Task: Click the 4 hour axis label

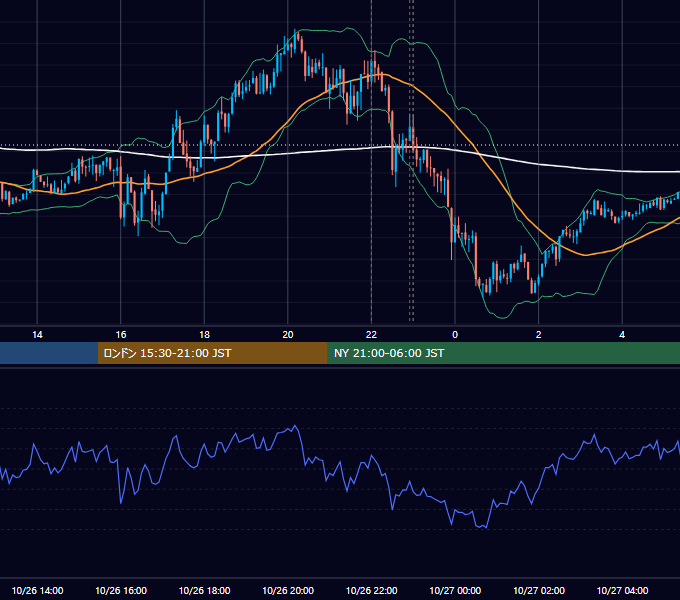Action: point(622,335)
